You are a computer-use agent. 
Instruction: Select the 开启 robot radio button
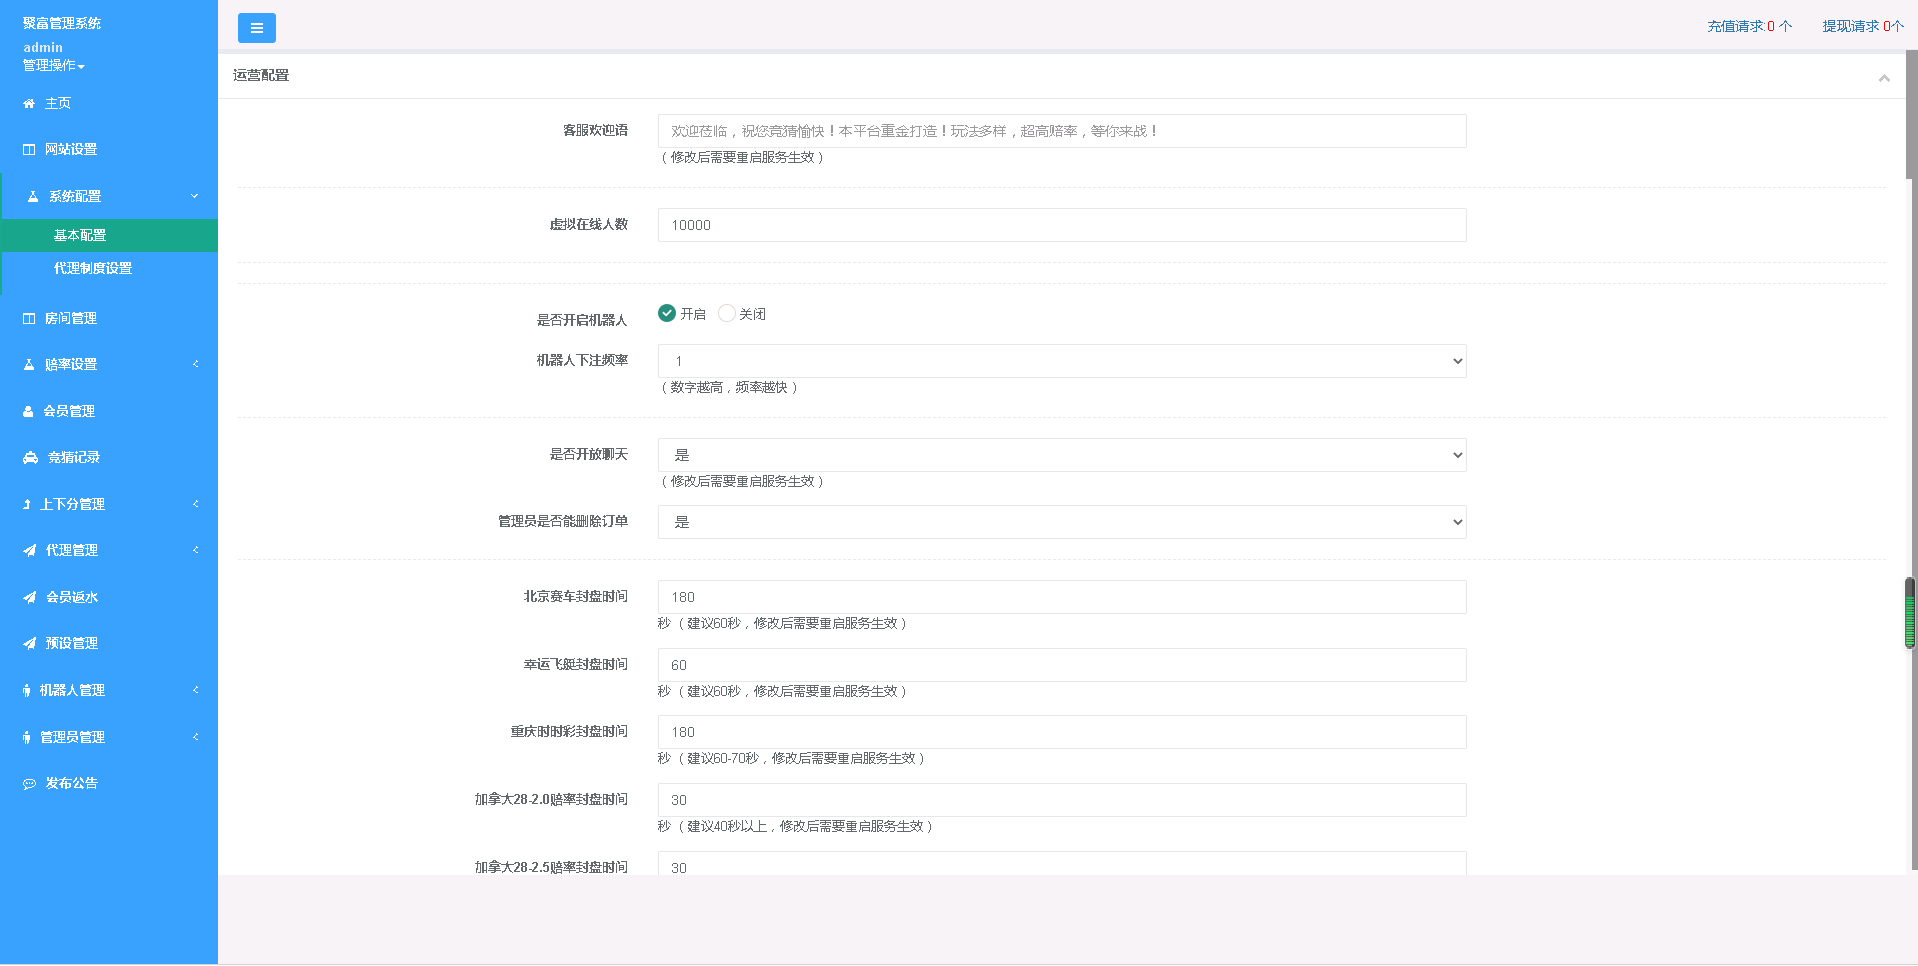[667, 313]
